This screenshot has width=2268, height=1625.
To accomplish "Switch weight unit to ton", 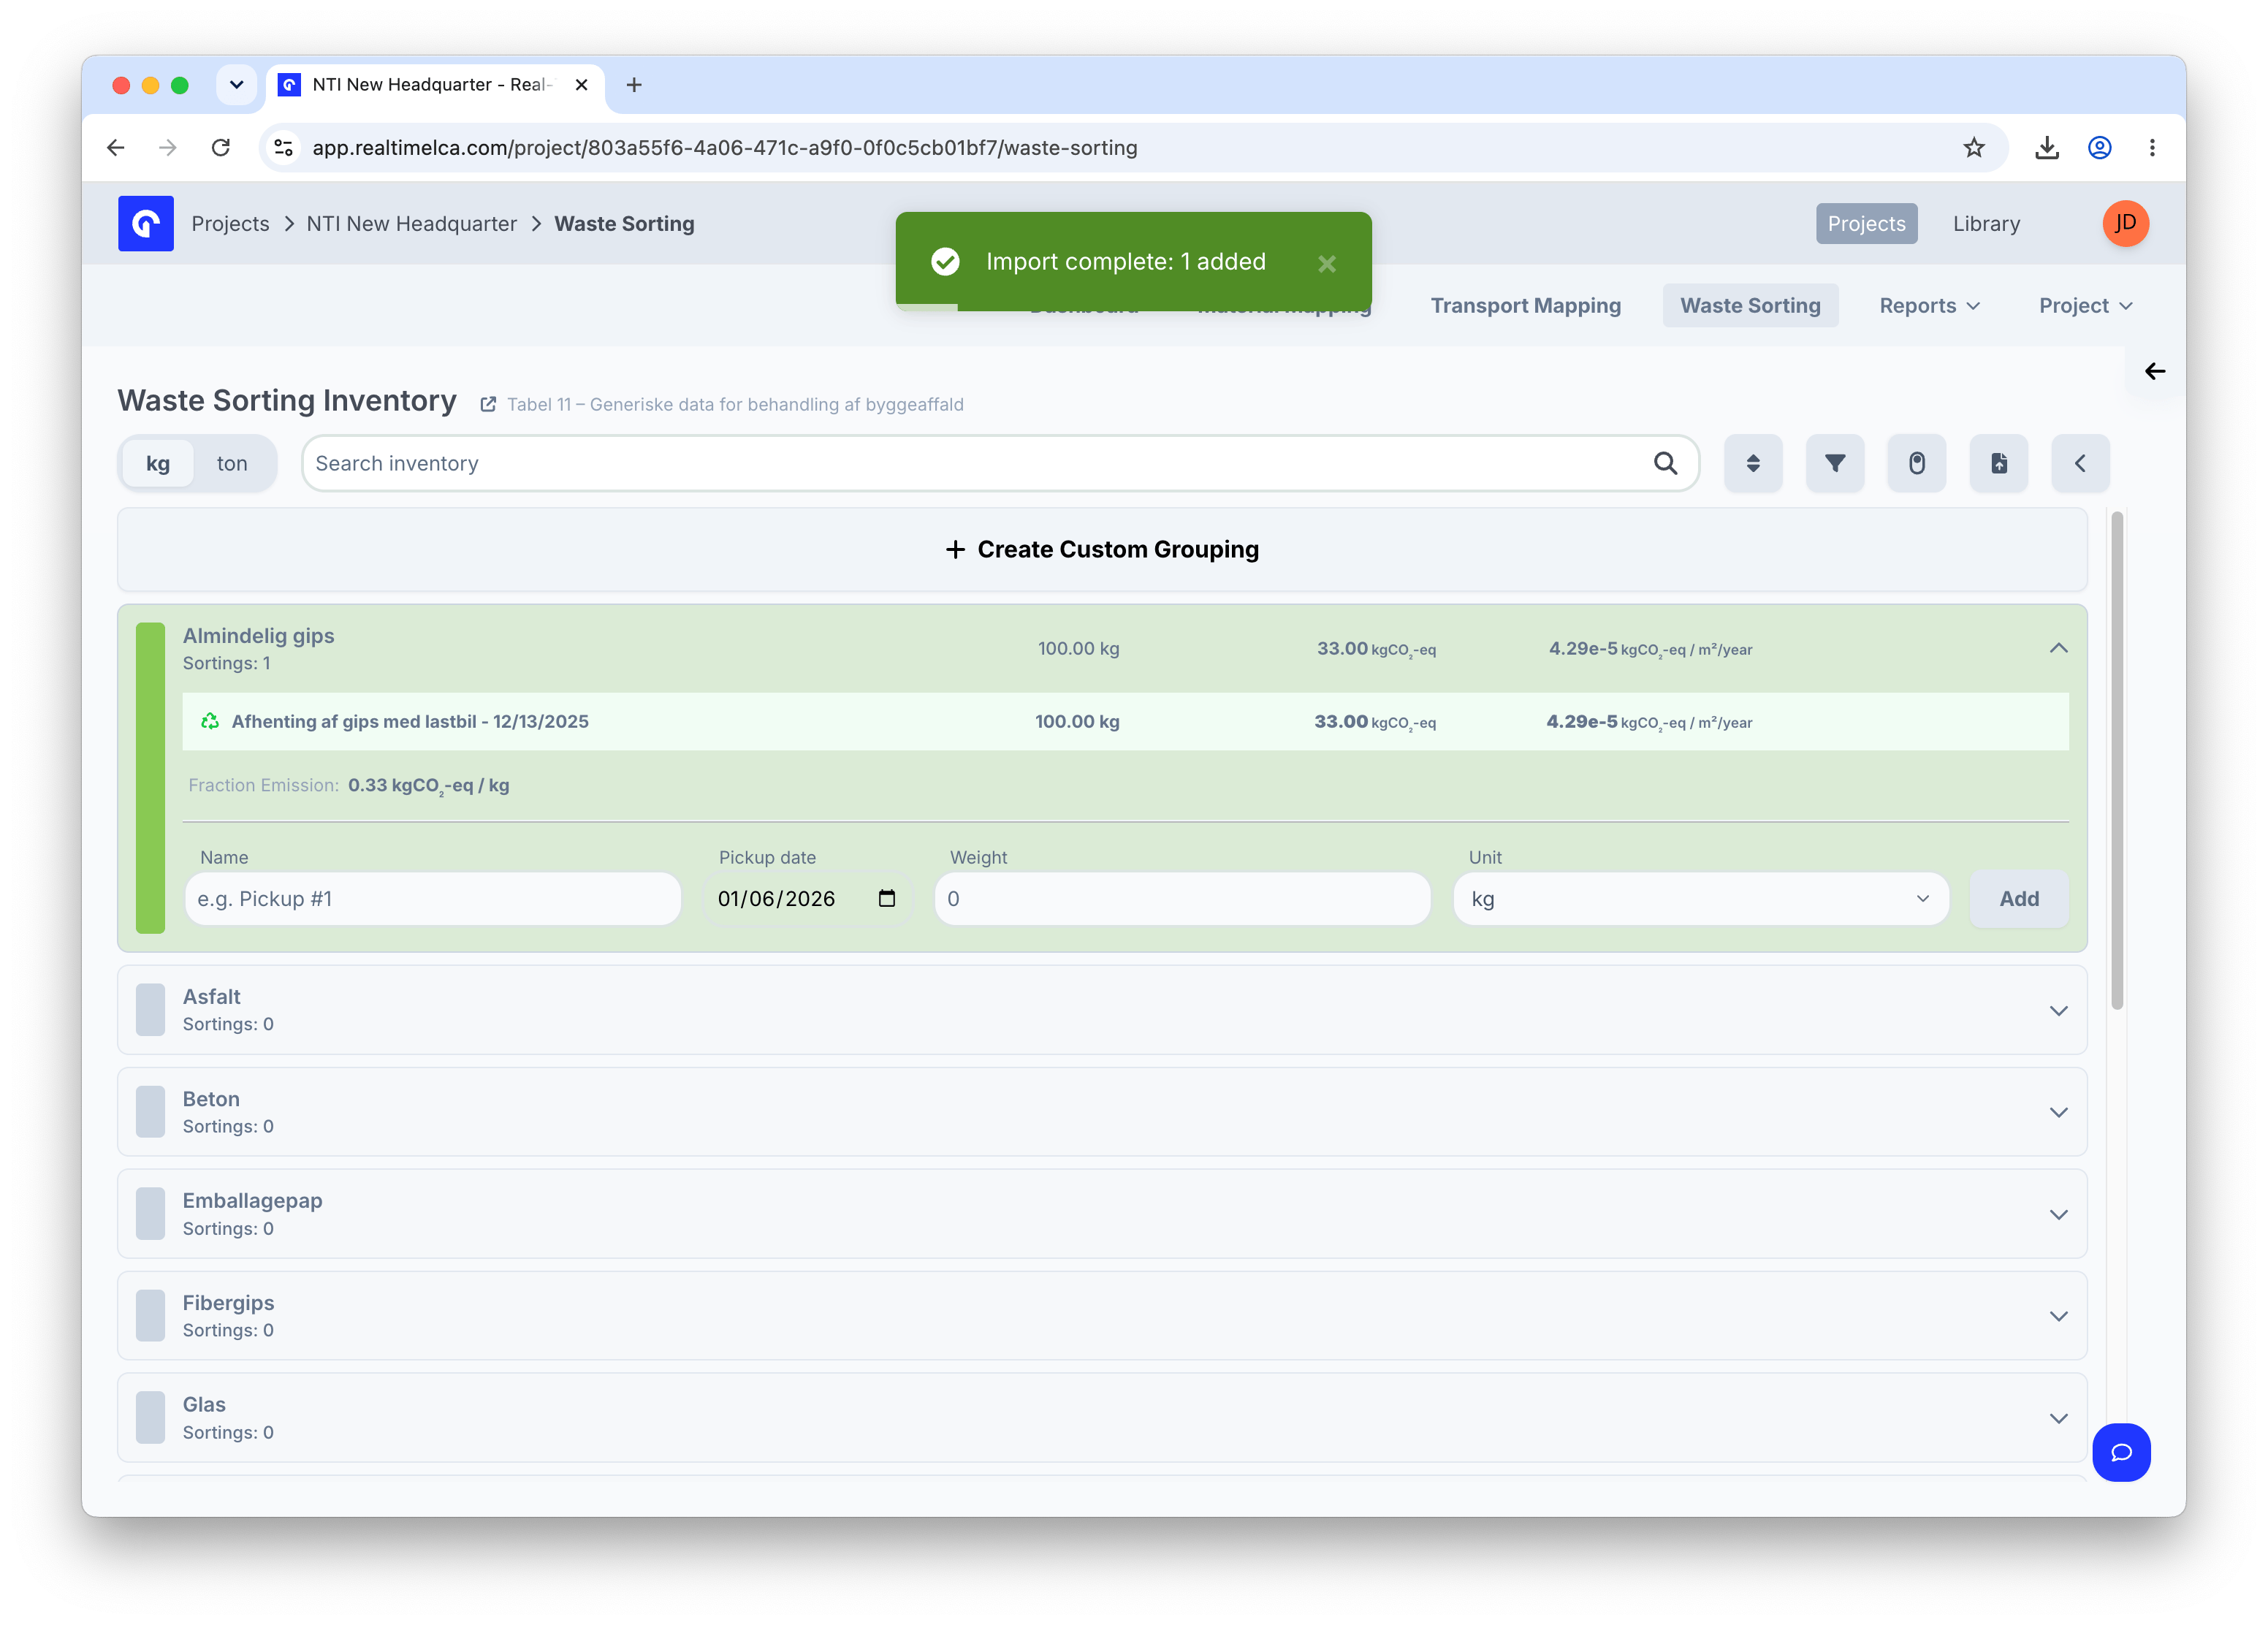I will coord(232,463).
